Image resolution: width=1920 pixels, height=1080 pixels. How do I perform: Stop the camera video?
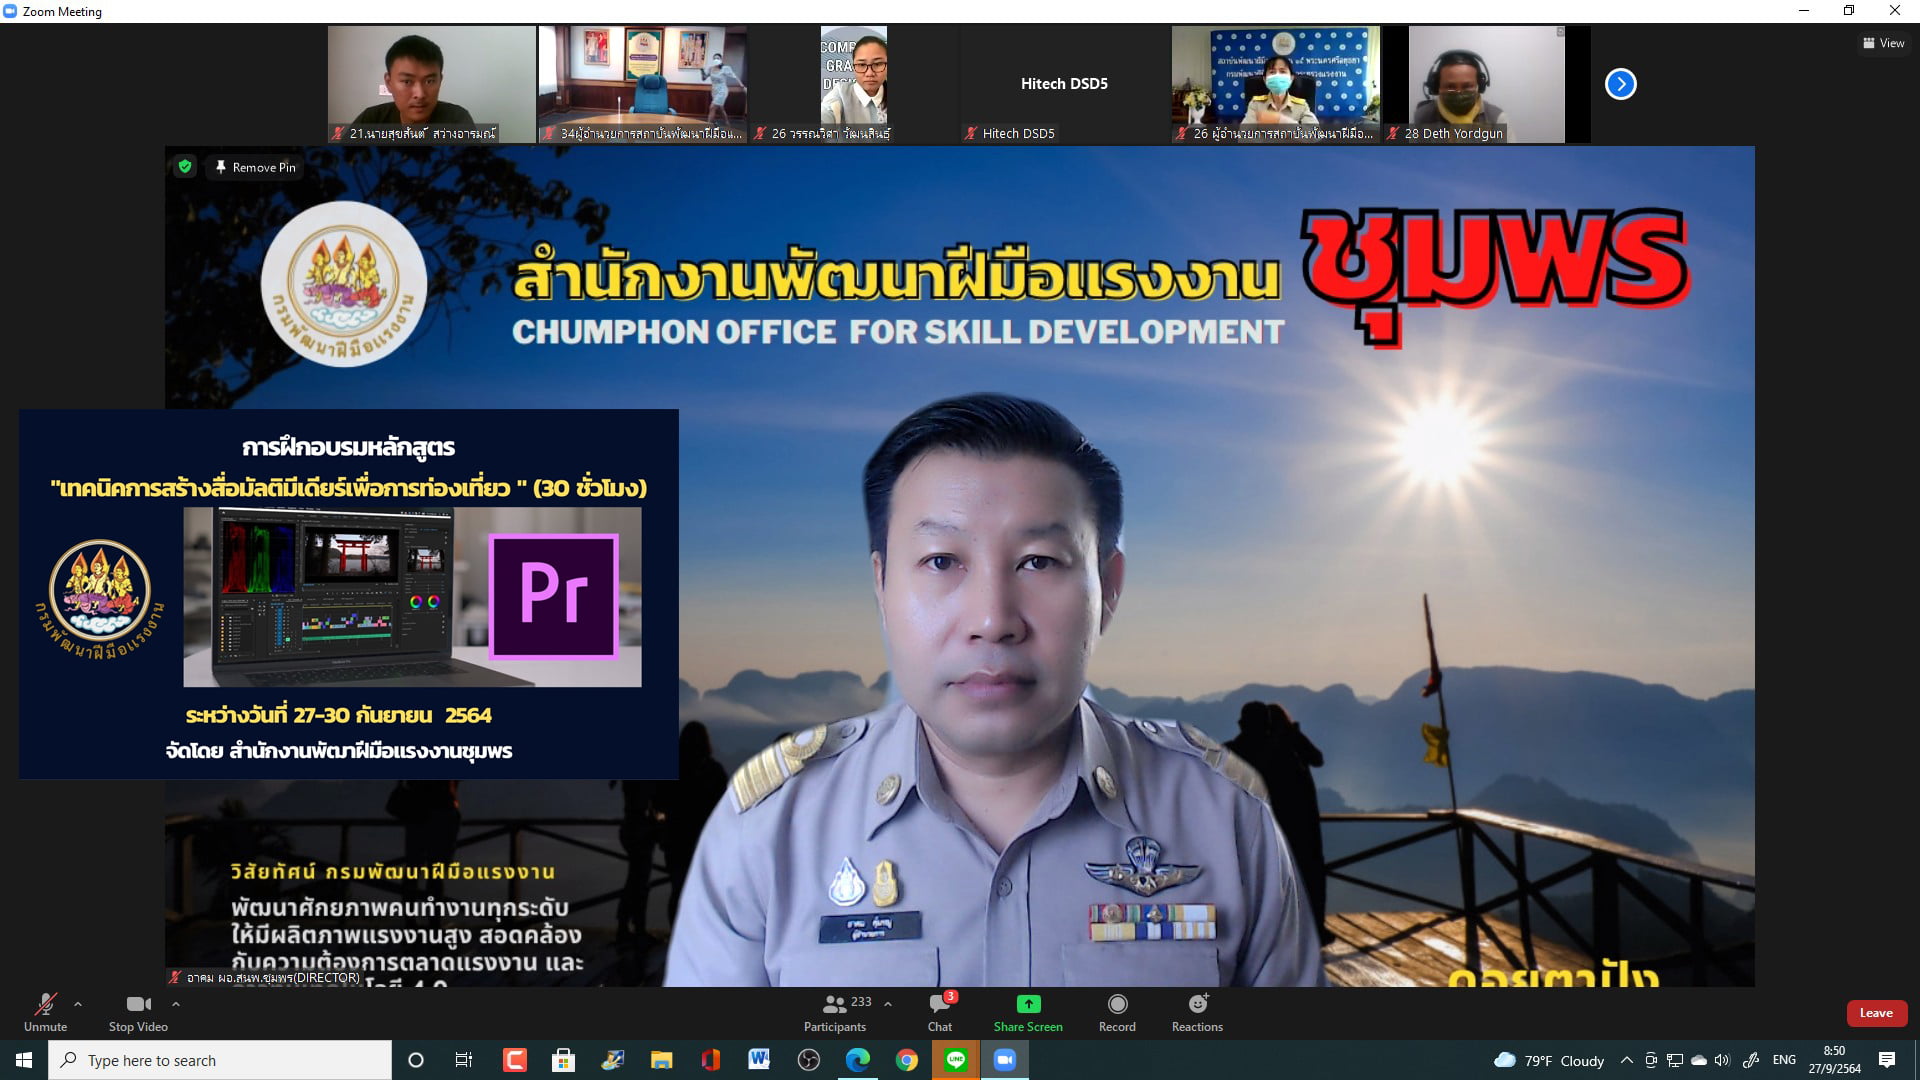tap(138, 1012)
